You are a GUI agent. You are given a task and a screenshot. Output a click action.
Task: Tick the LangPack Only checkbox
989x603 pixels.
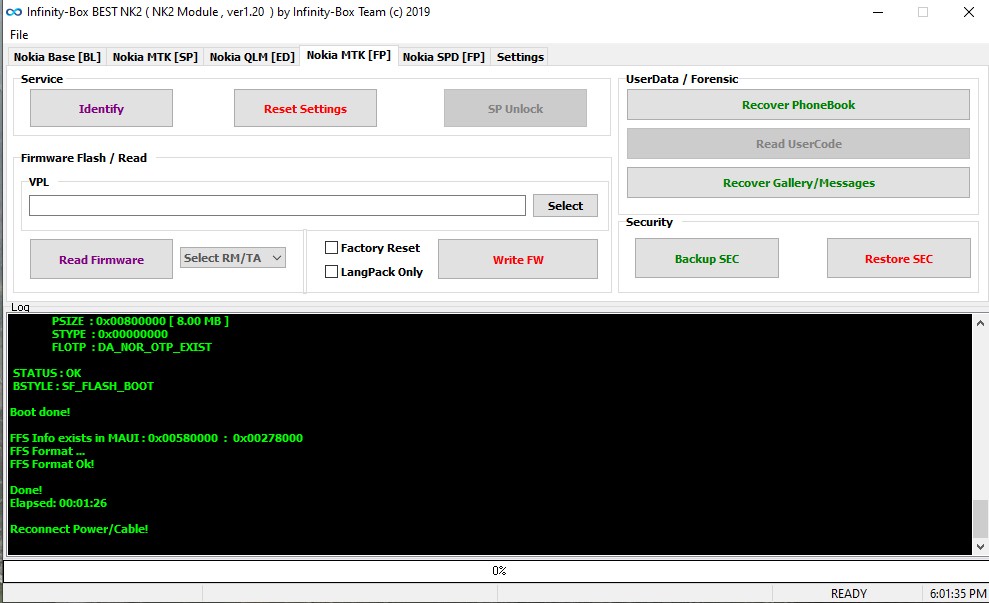(331, 272)
